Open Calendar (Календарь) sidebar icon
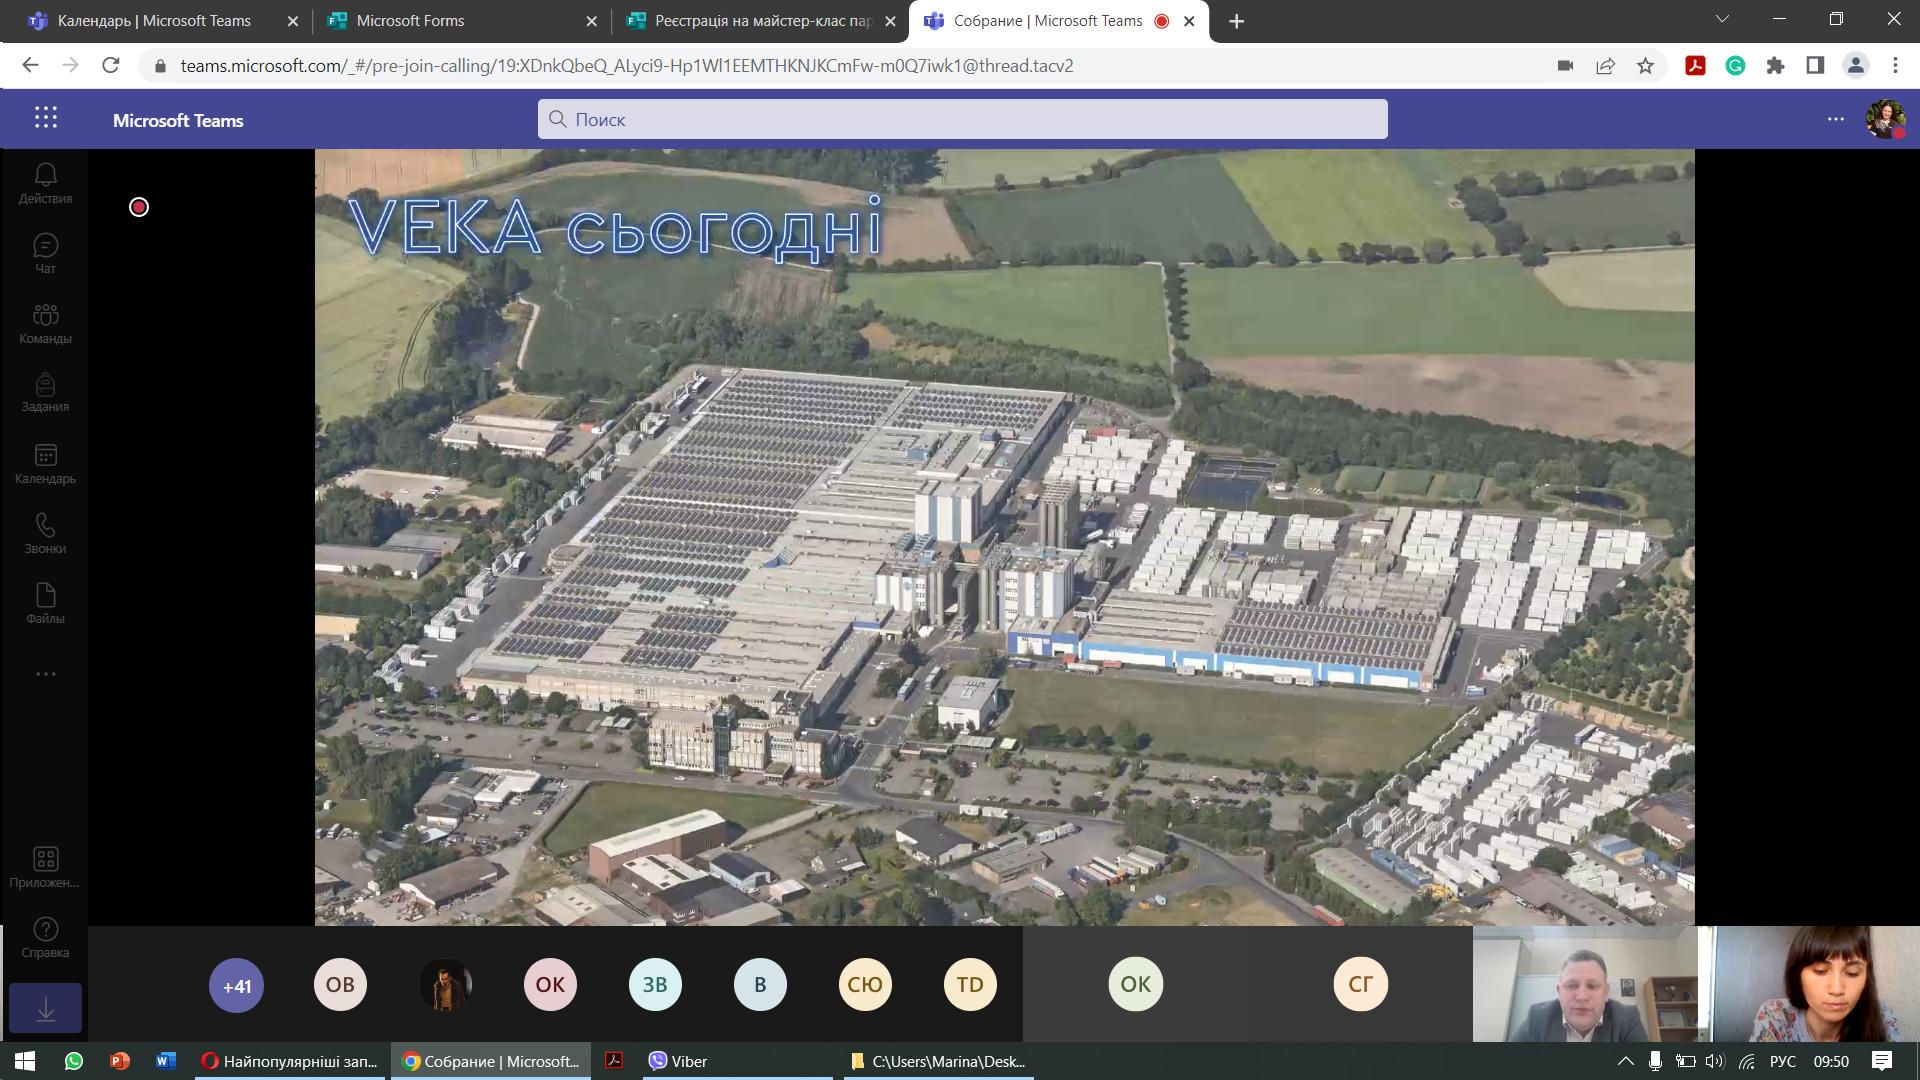This screenshot has width=1920, height=1080. (45, 464)
